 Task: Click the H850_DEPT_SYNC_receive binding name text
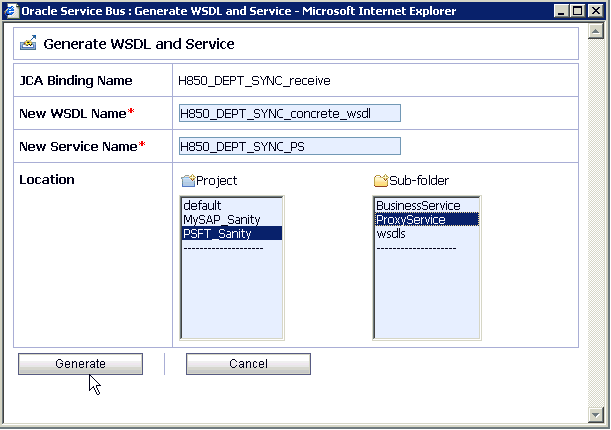pos(254,81)
